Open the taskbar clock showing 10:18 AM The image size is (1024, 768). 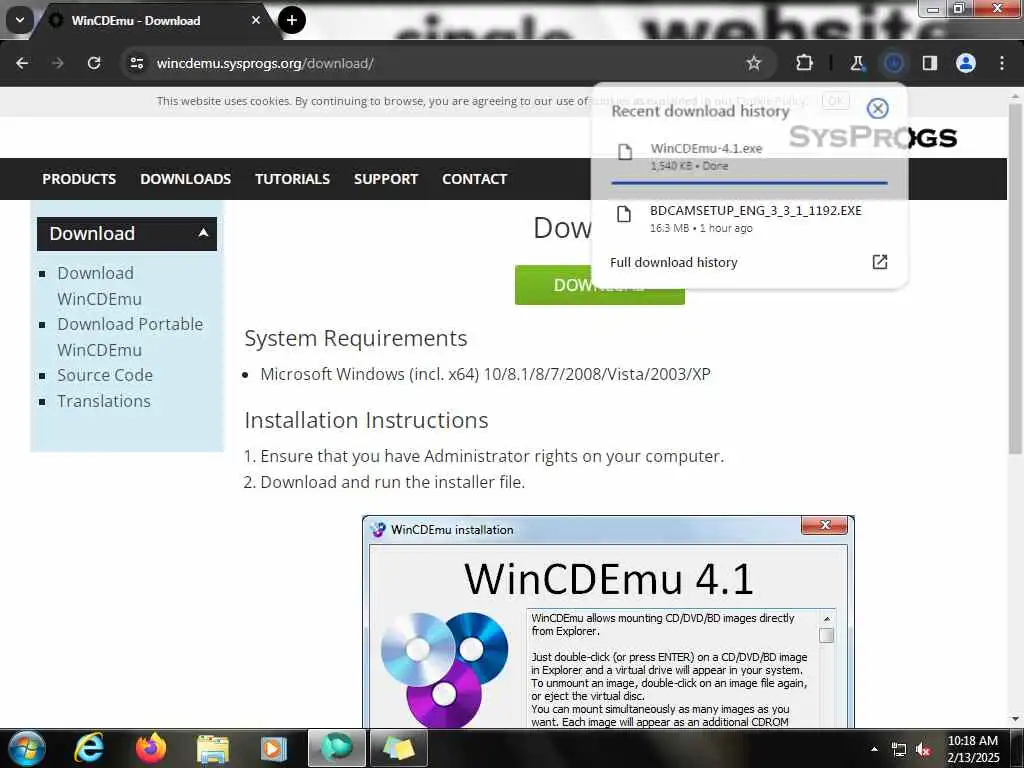click(973, 749)
